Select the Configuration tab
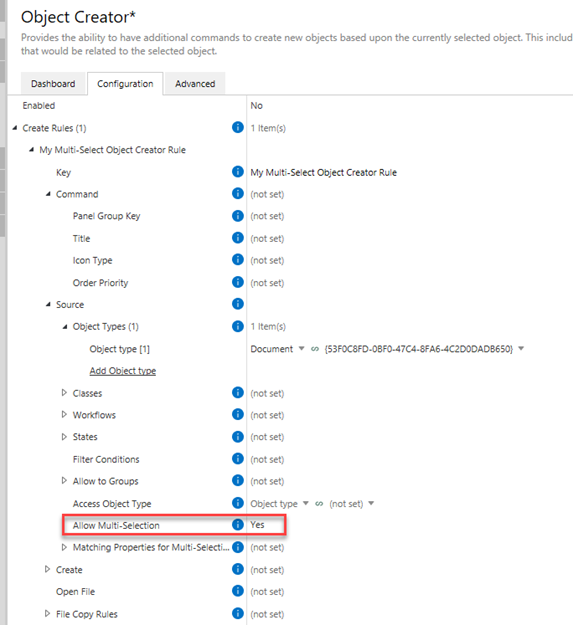This screenshot has height=625, width=573. (125, 84)
